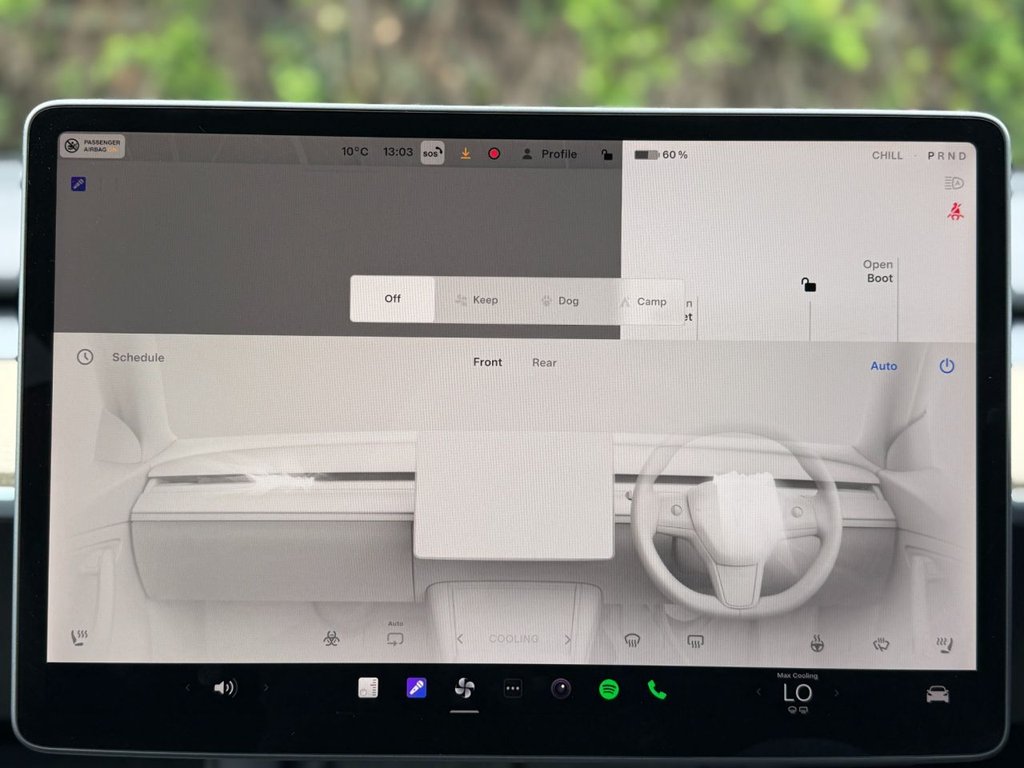Tap the power icon to toggle climate
1024x768 pixels.
pyautogui.click(x=946, y=366)
